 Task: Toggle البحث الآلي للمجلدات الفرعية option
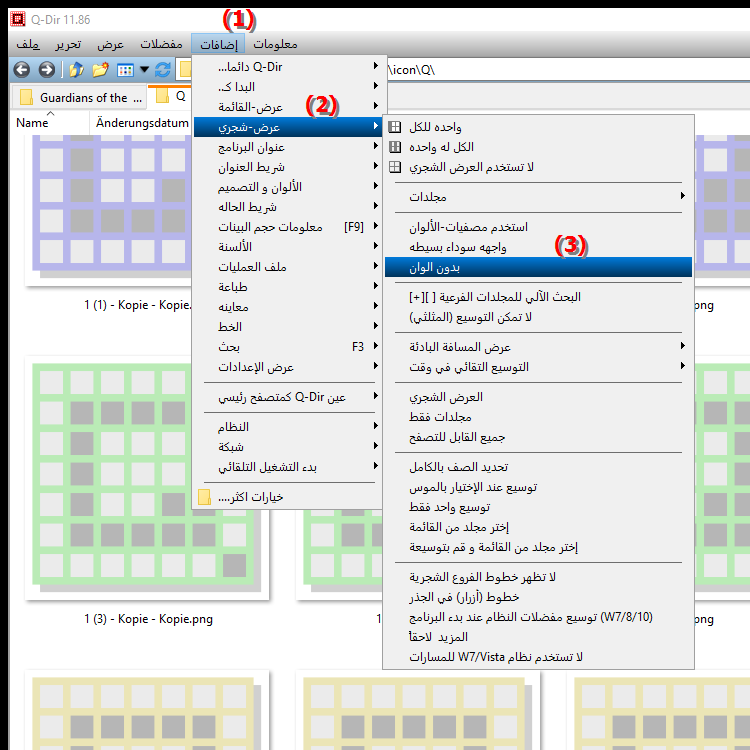pyautogui.click(x=539, y=297)
